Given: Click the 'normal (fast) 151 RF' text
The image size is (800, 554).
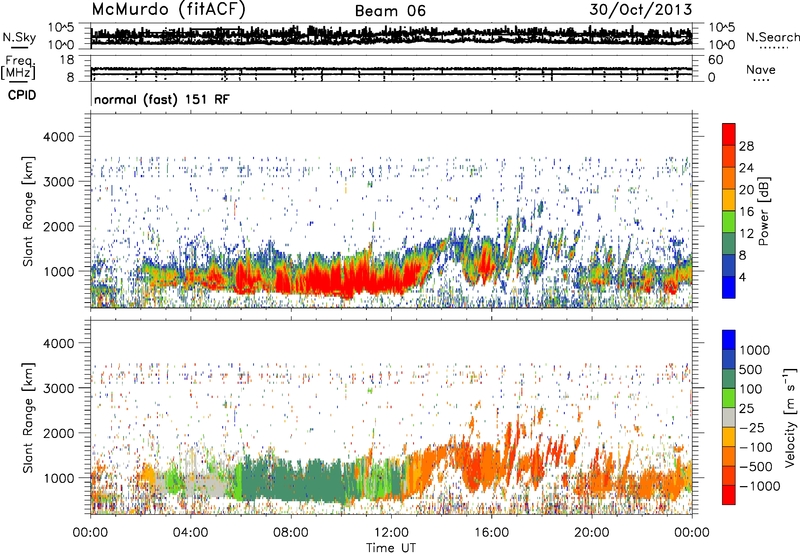Looking at the screenshot, I should [x=162, y=99].
